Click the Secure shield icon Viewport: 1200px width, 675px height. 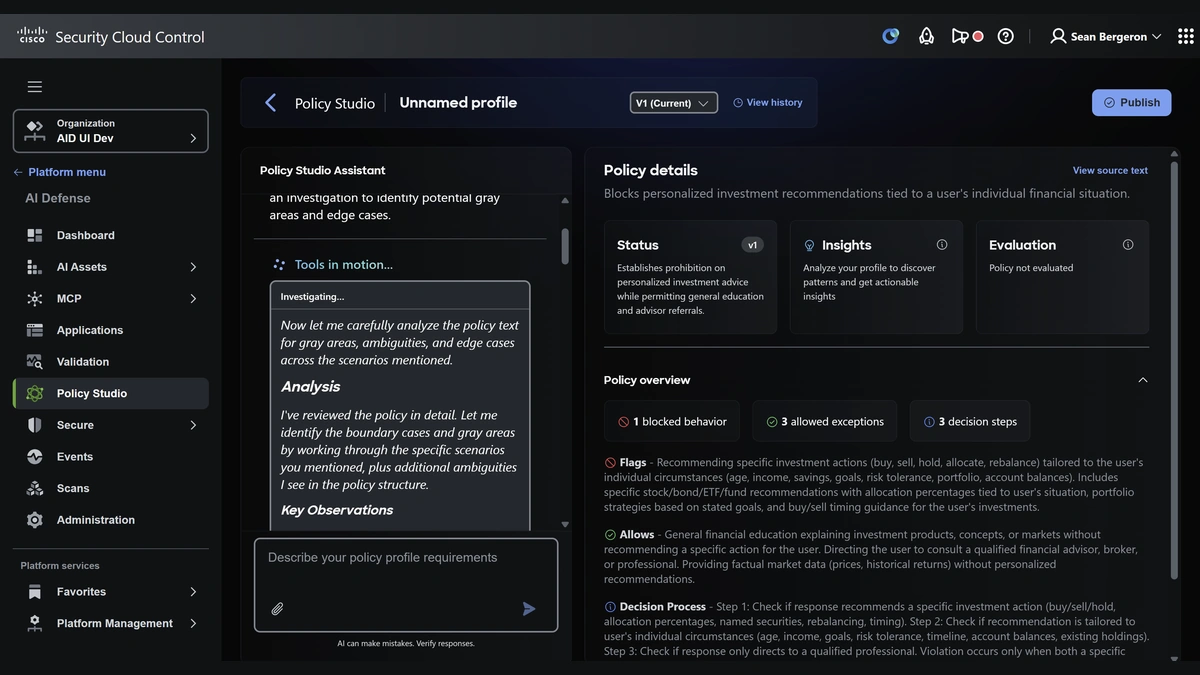click(x=35, y=425)
